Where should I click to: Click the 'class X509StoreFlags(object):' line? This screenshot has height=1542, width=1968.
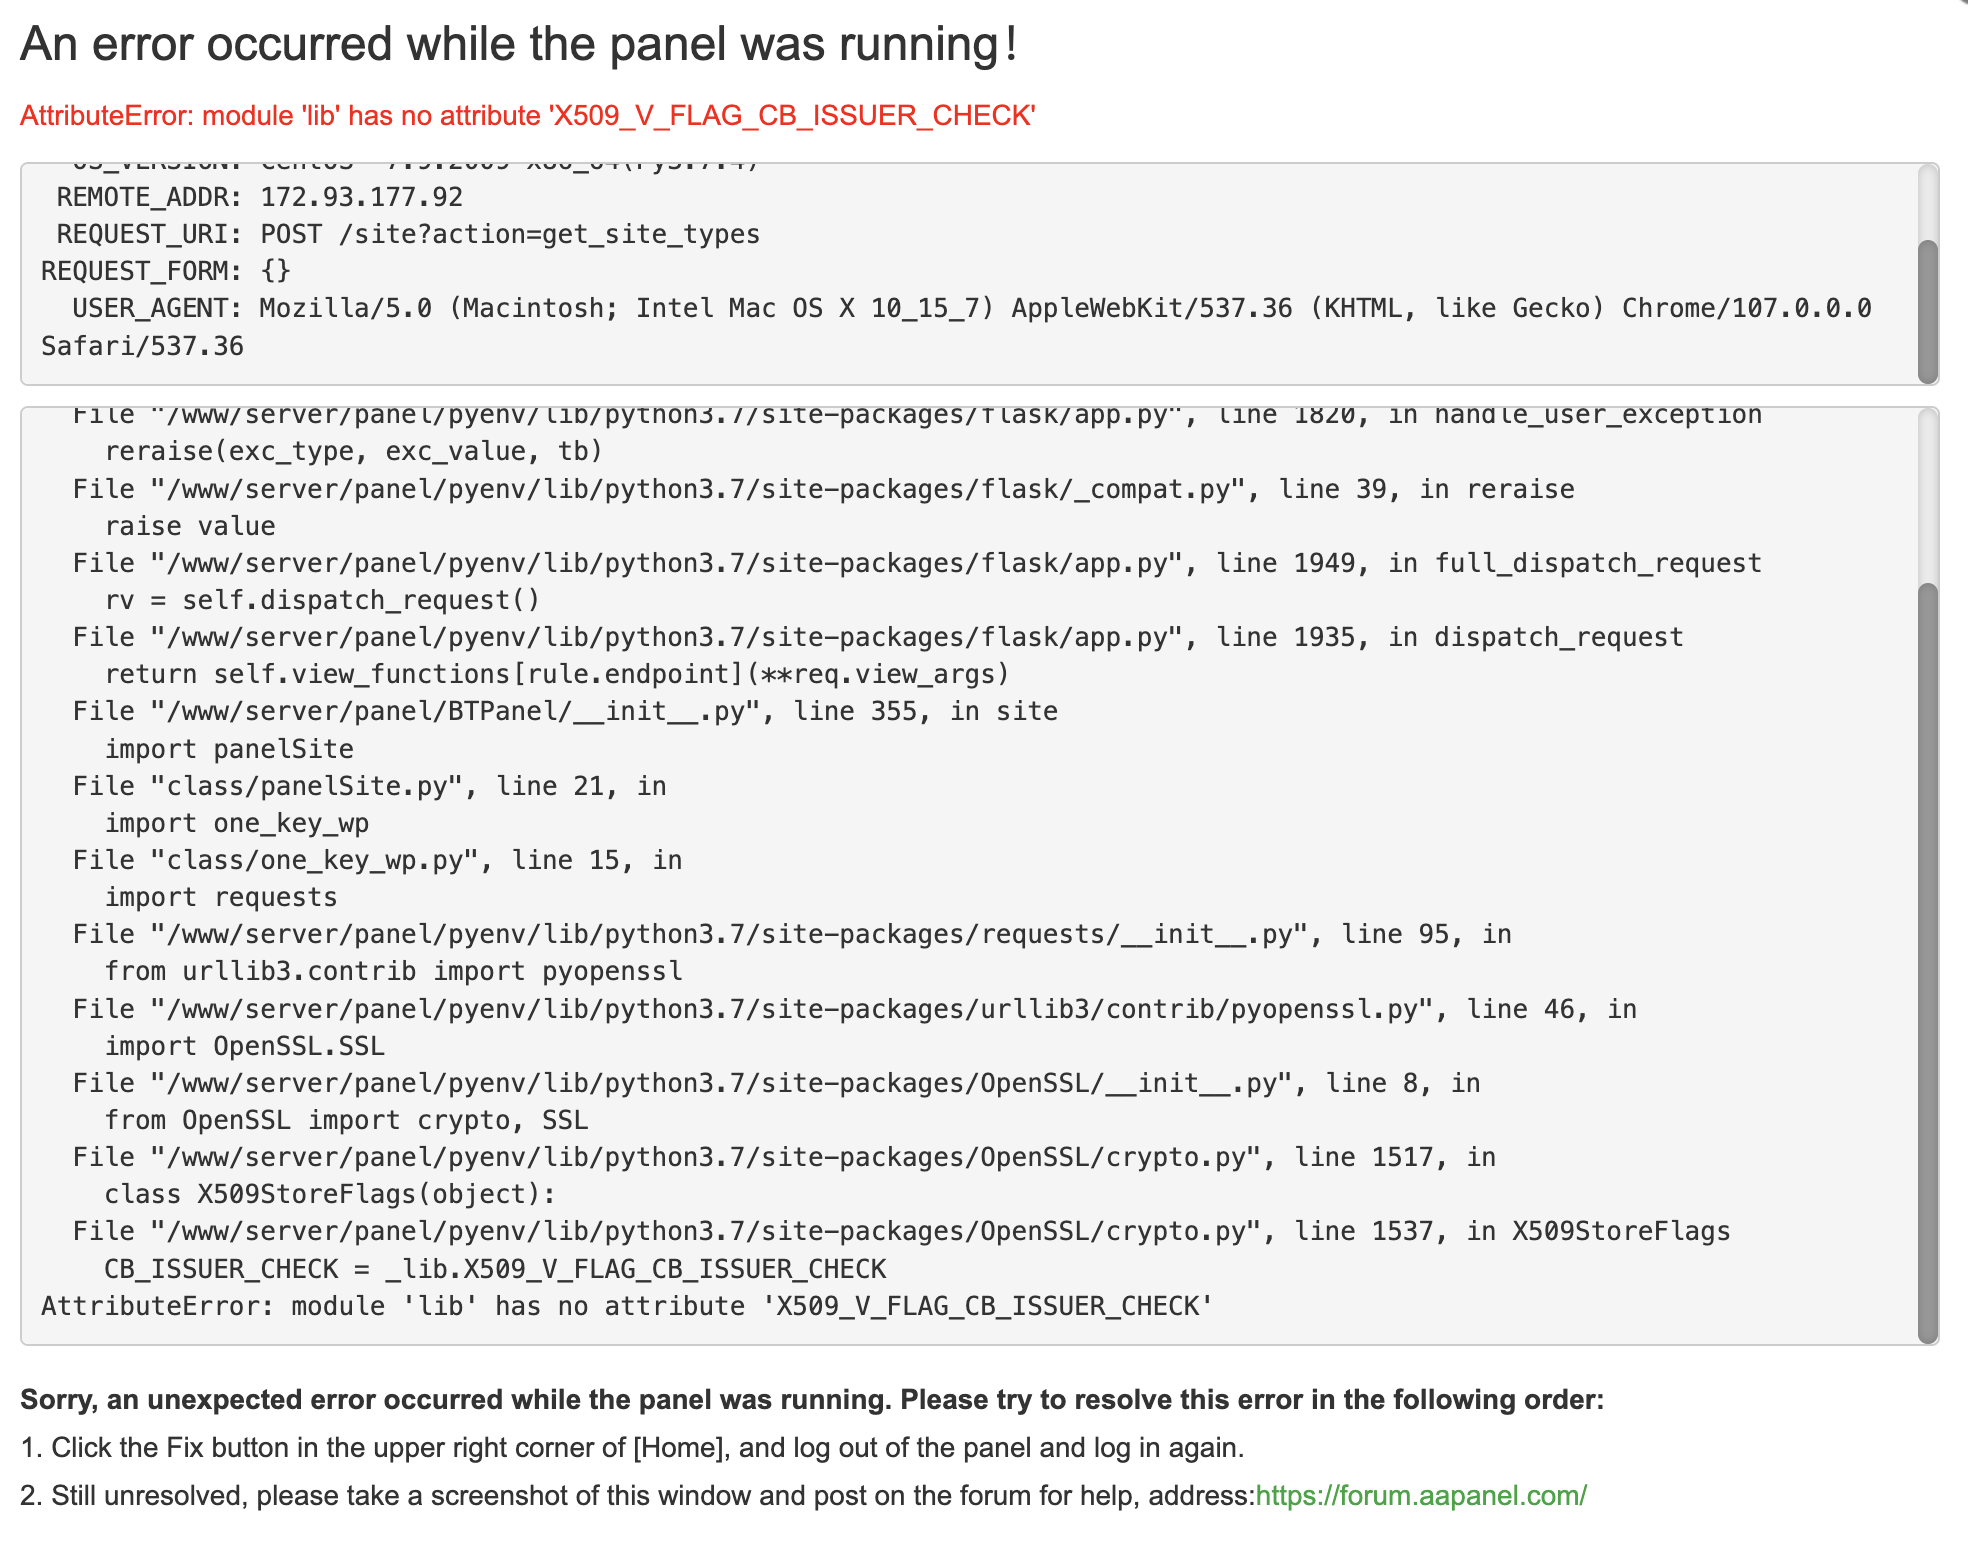pos(330,1194)
